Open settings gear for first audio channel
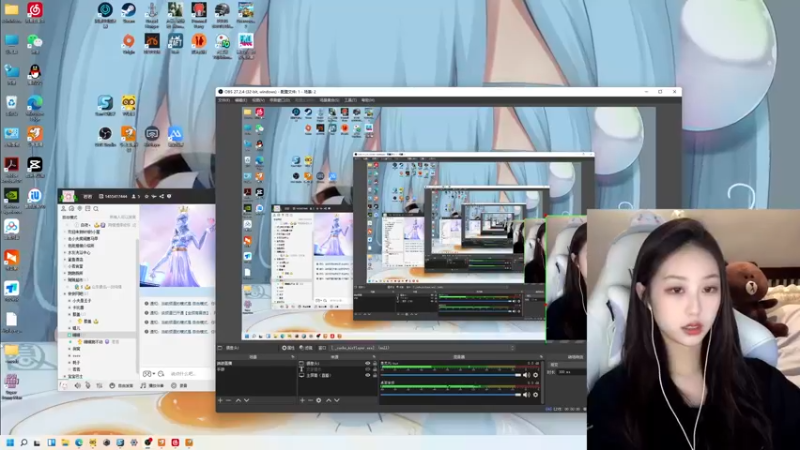Viewport: 800px width, 450px height. (x=535, y=375)
